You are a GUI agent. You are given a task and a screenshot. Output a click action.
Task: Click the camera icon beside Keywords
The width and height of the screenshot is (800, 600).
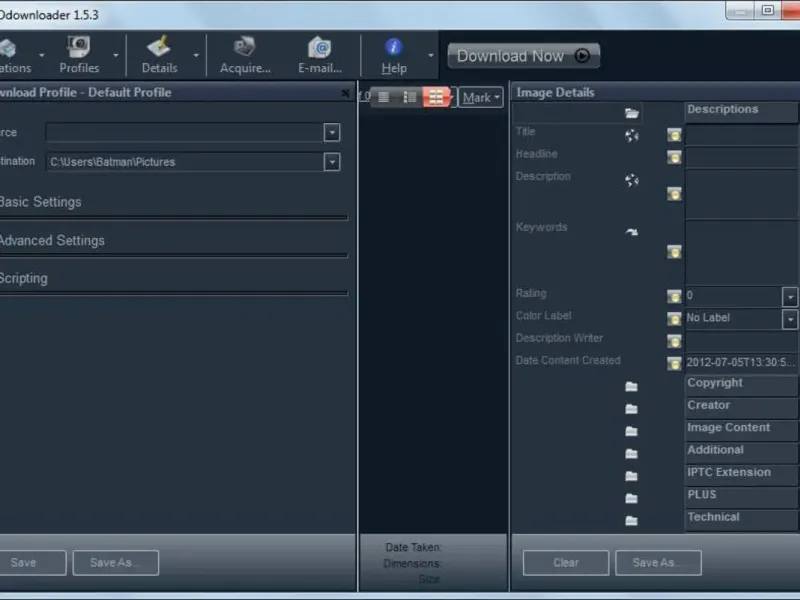[x=674, y=252]
